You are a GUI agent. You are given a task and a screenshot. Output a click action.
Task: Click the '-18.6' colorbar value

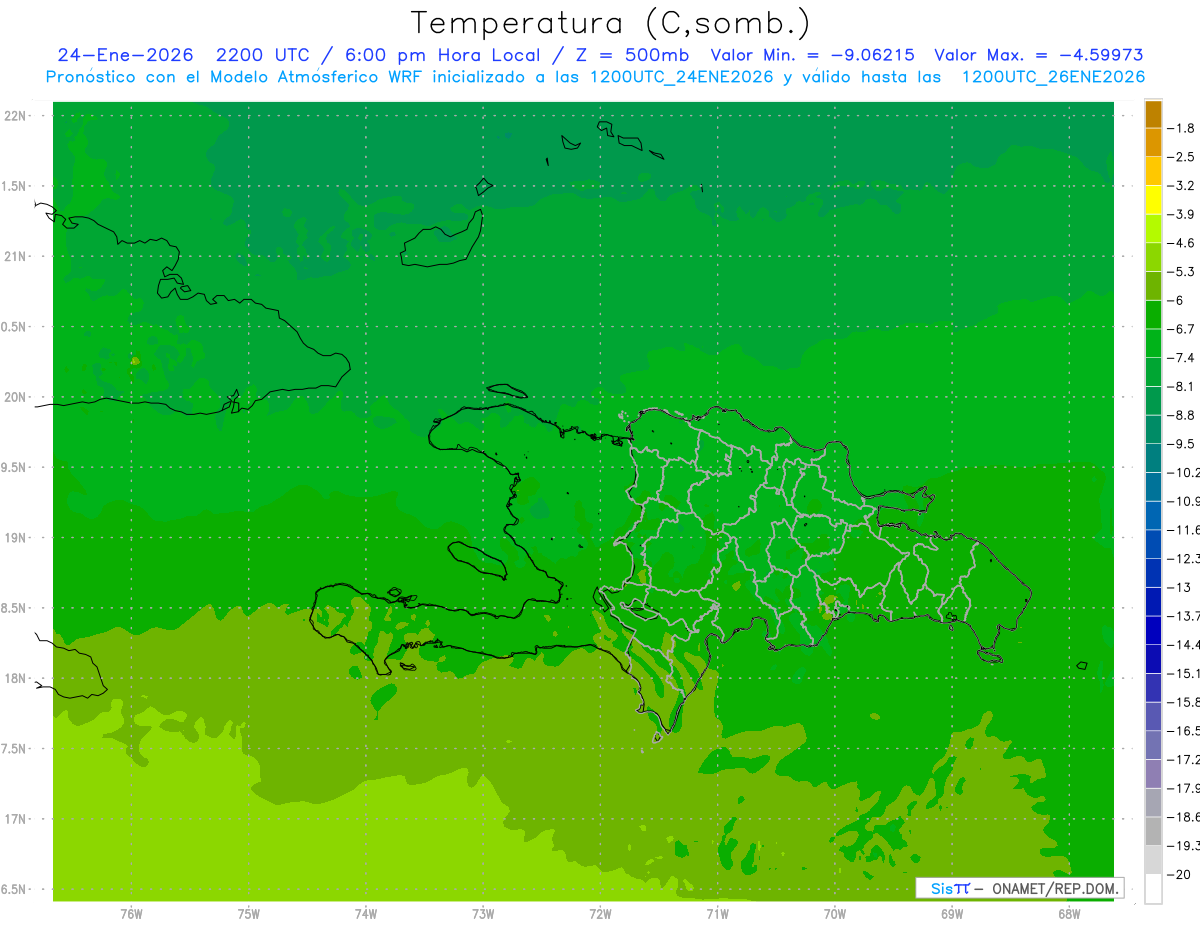1183,817
